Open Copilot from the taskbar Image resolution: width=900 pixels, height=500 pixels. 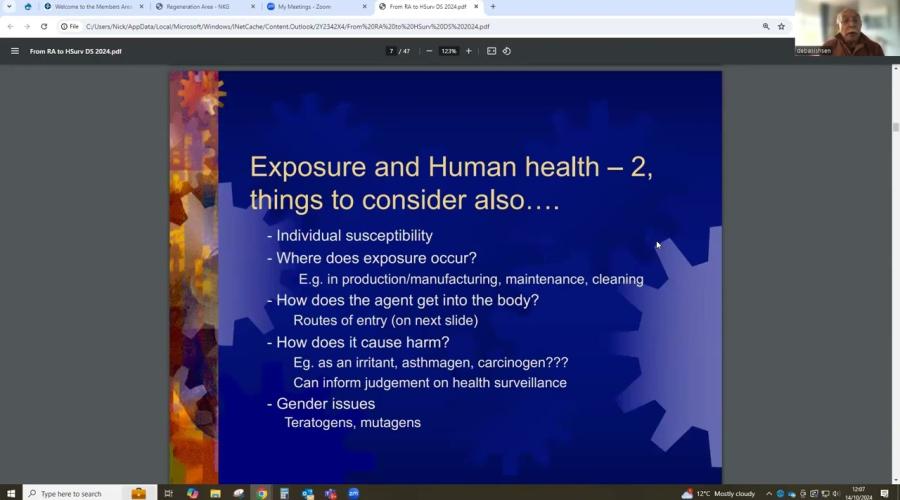click(x=192, y=493)
